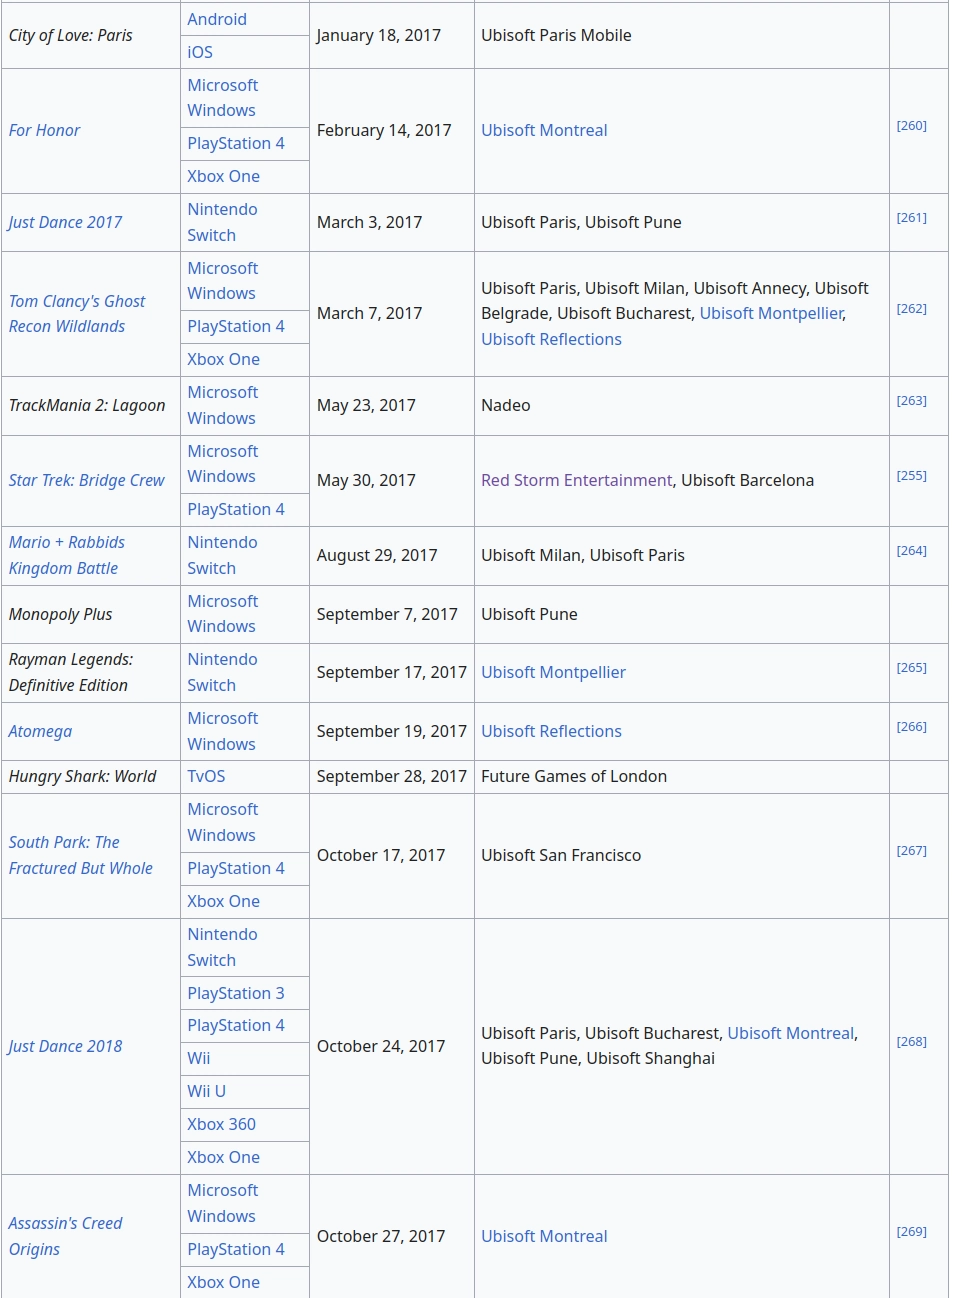Image resolution: width=960 pixels, height=1298 pixels.
Task: Open reference citation [266]
Action: coord(911,726)
